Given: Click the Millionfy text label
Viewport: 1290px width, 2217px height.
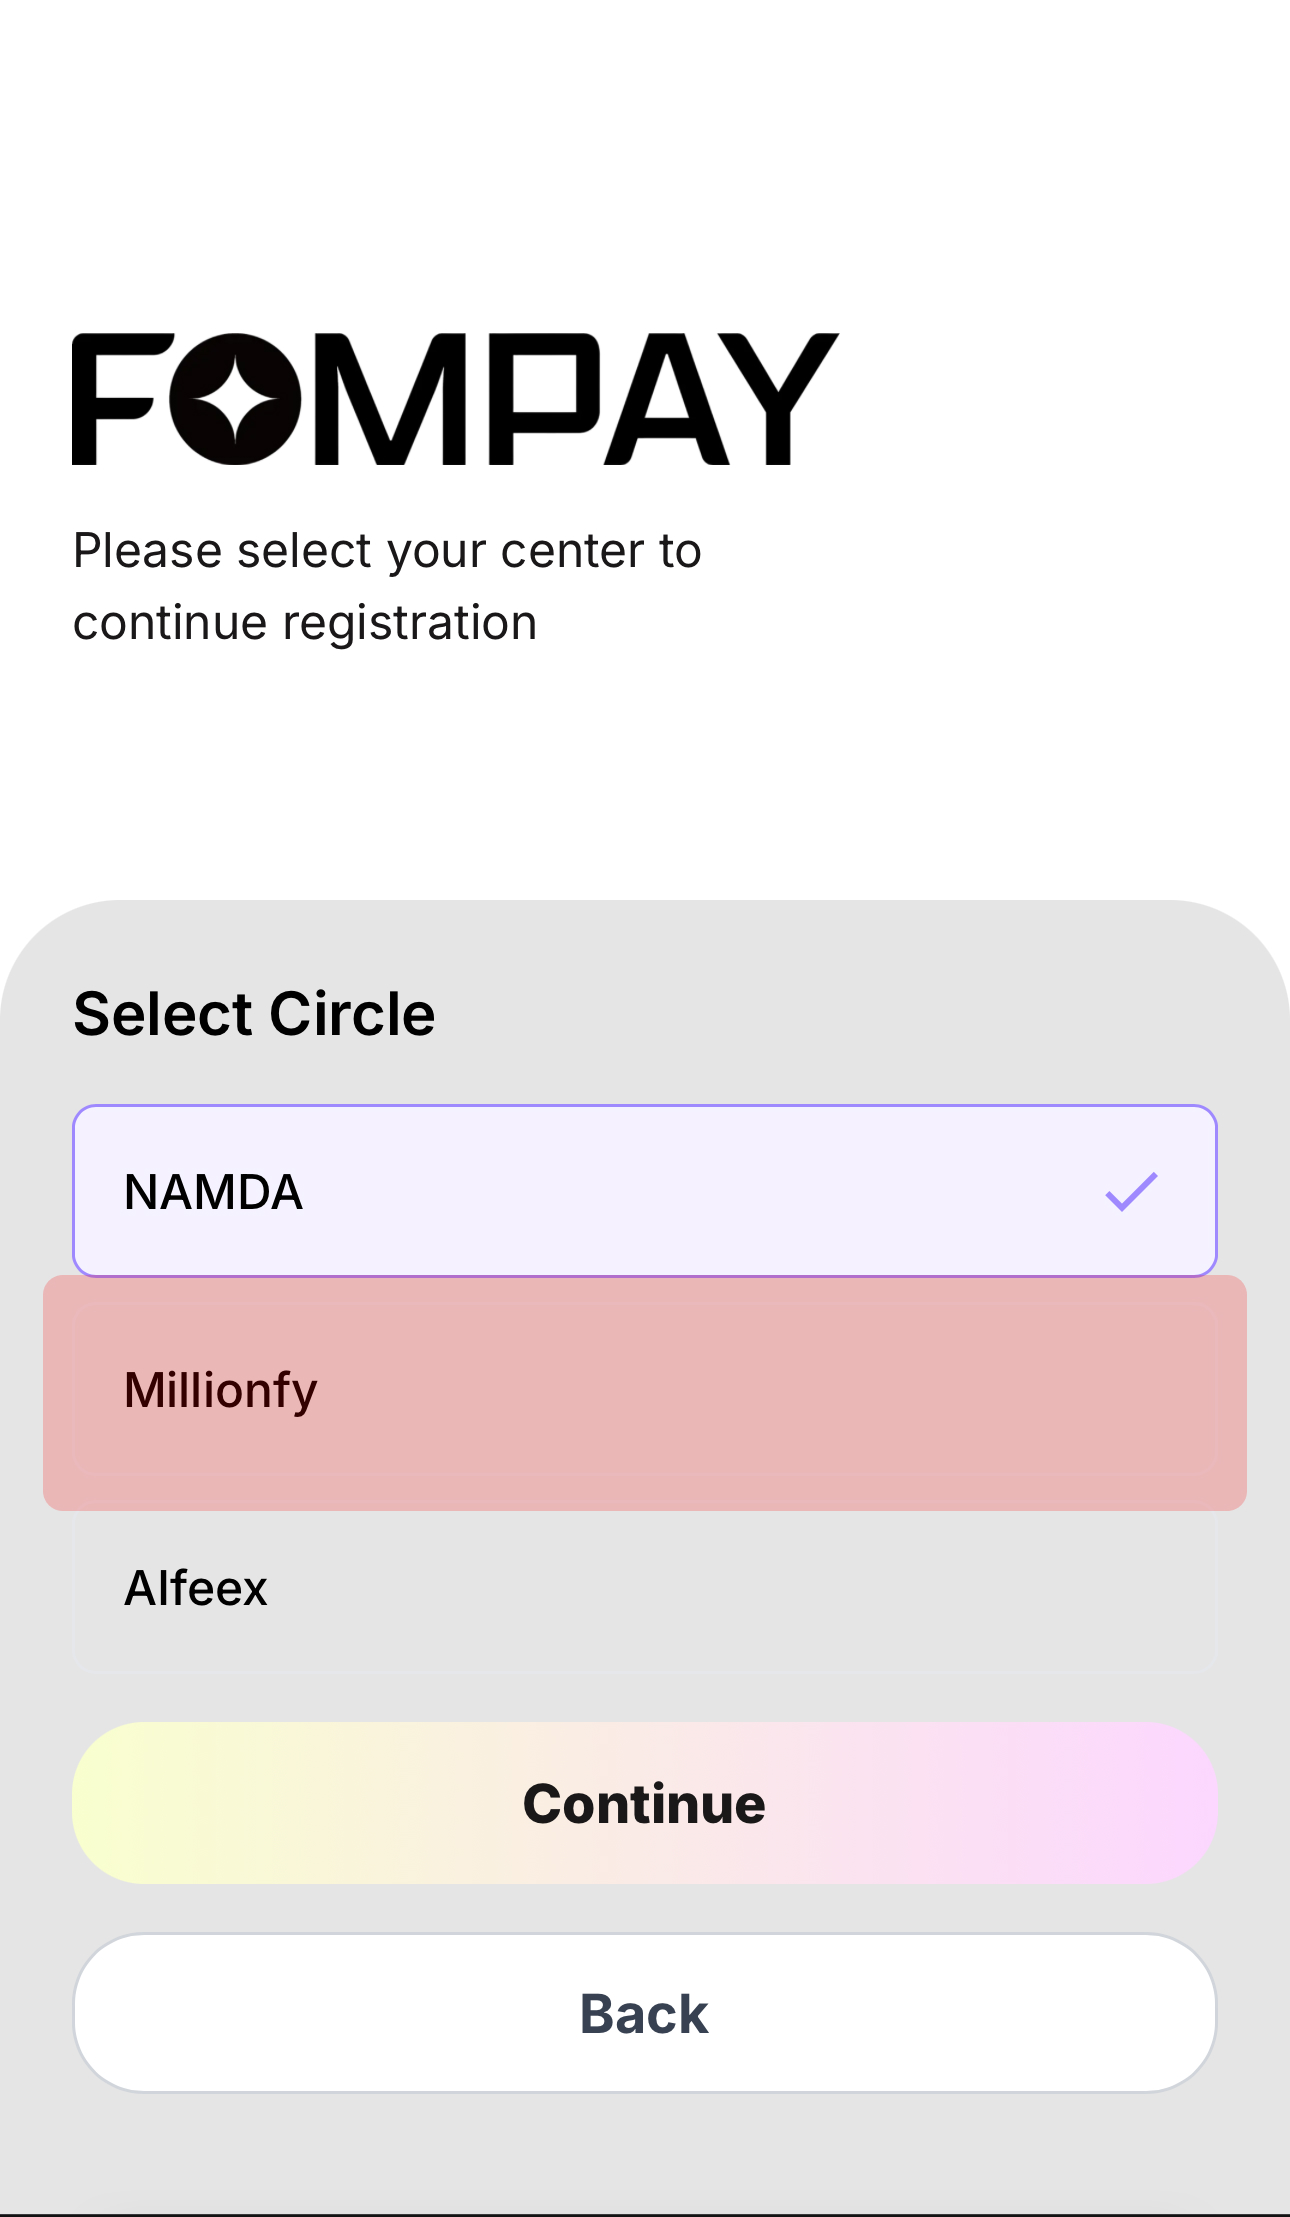Looking at the screenshot, I should tap(221, 1391).
